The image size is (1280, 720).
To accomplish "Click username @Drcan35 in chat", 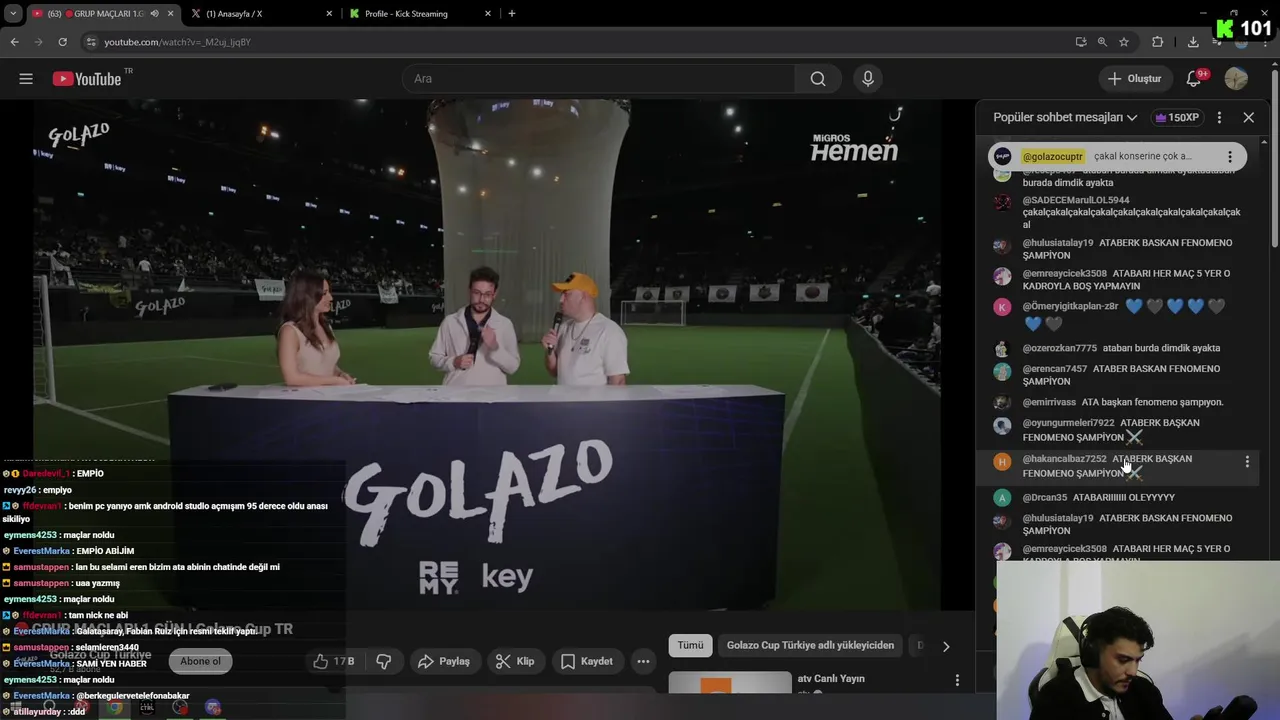I will pyautogui.click(x=1044, y=497).
